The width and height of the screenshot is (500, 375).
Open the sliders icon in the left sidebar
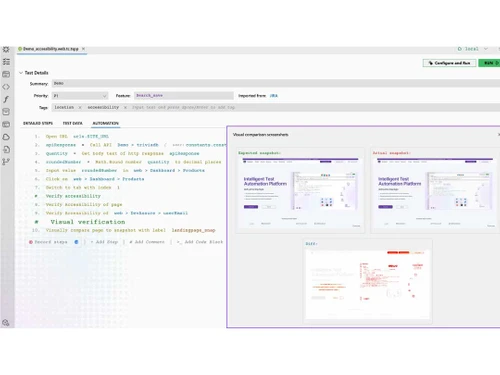pyautogui.click(x=6, y=62)
